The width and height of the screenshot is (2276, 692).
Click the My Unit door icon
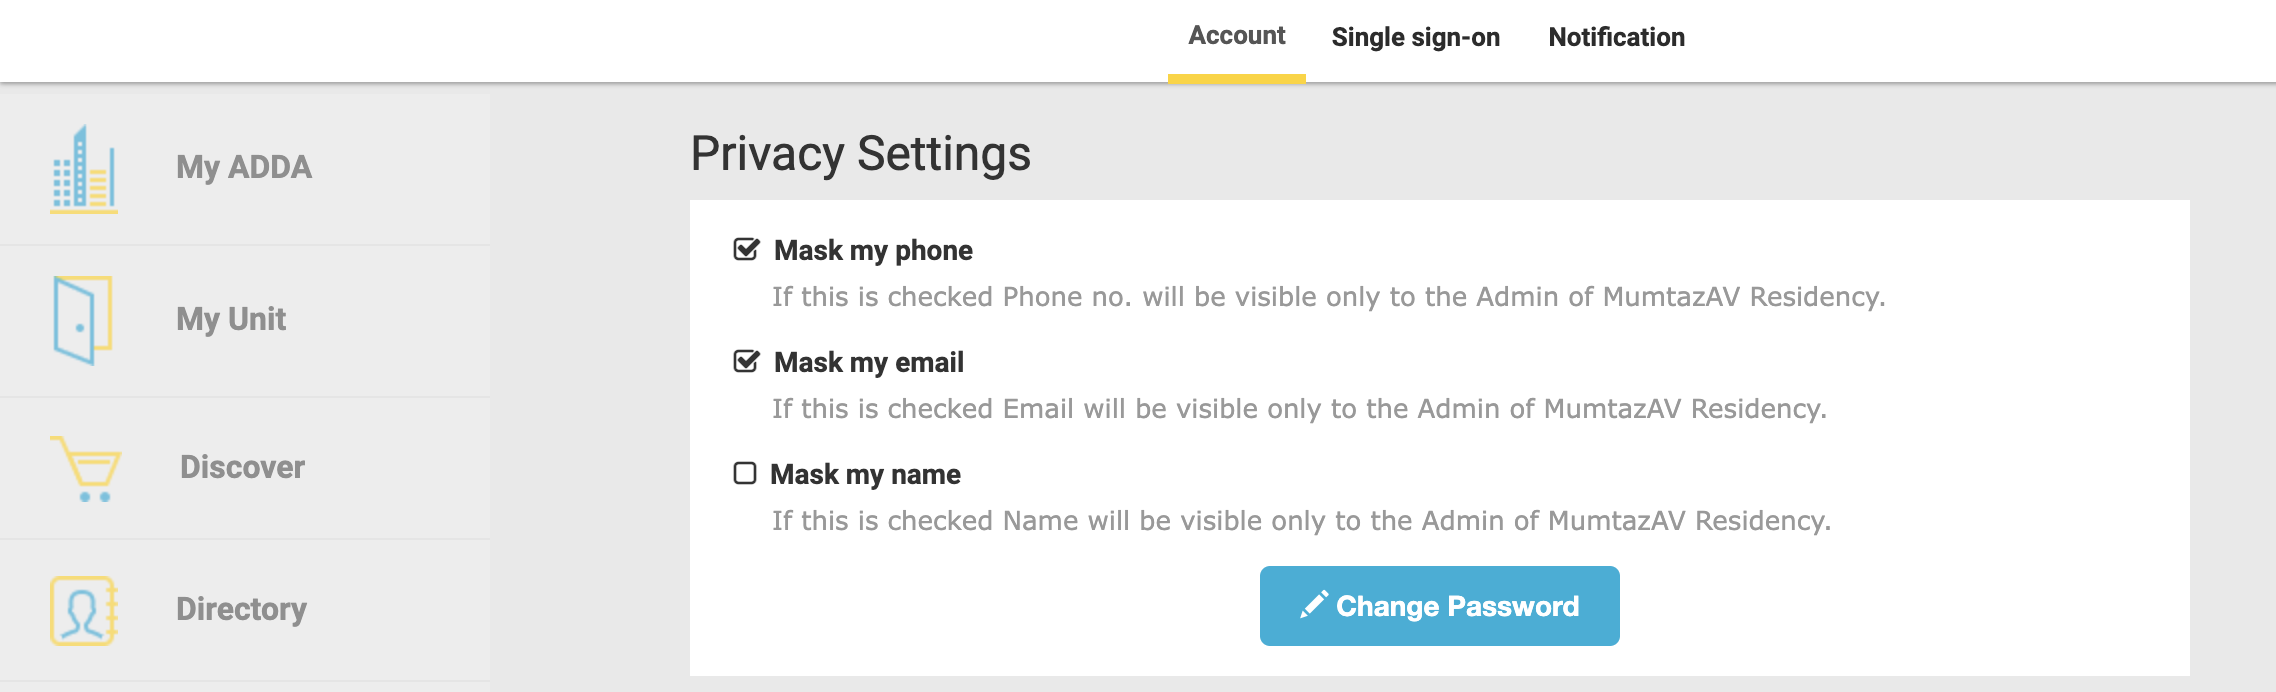(x=83, y=320)
